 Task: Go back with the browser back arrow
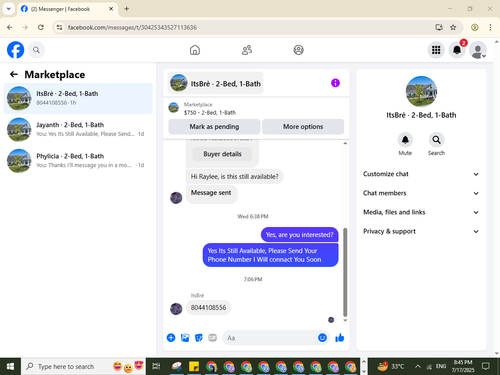pos(10,27)
